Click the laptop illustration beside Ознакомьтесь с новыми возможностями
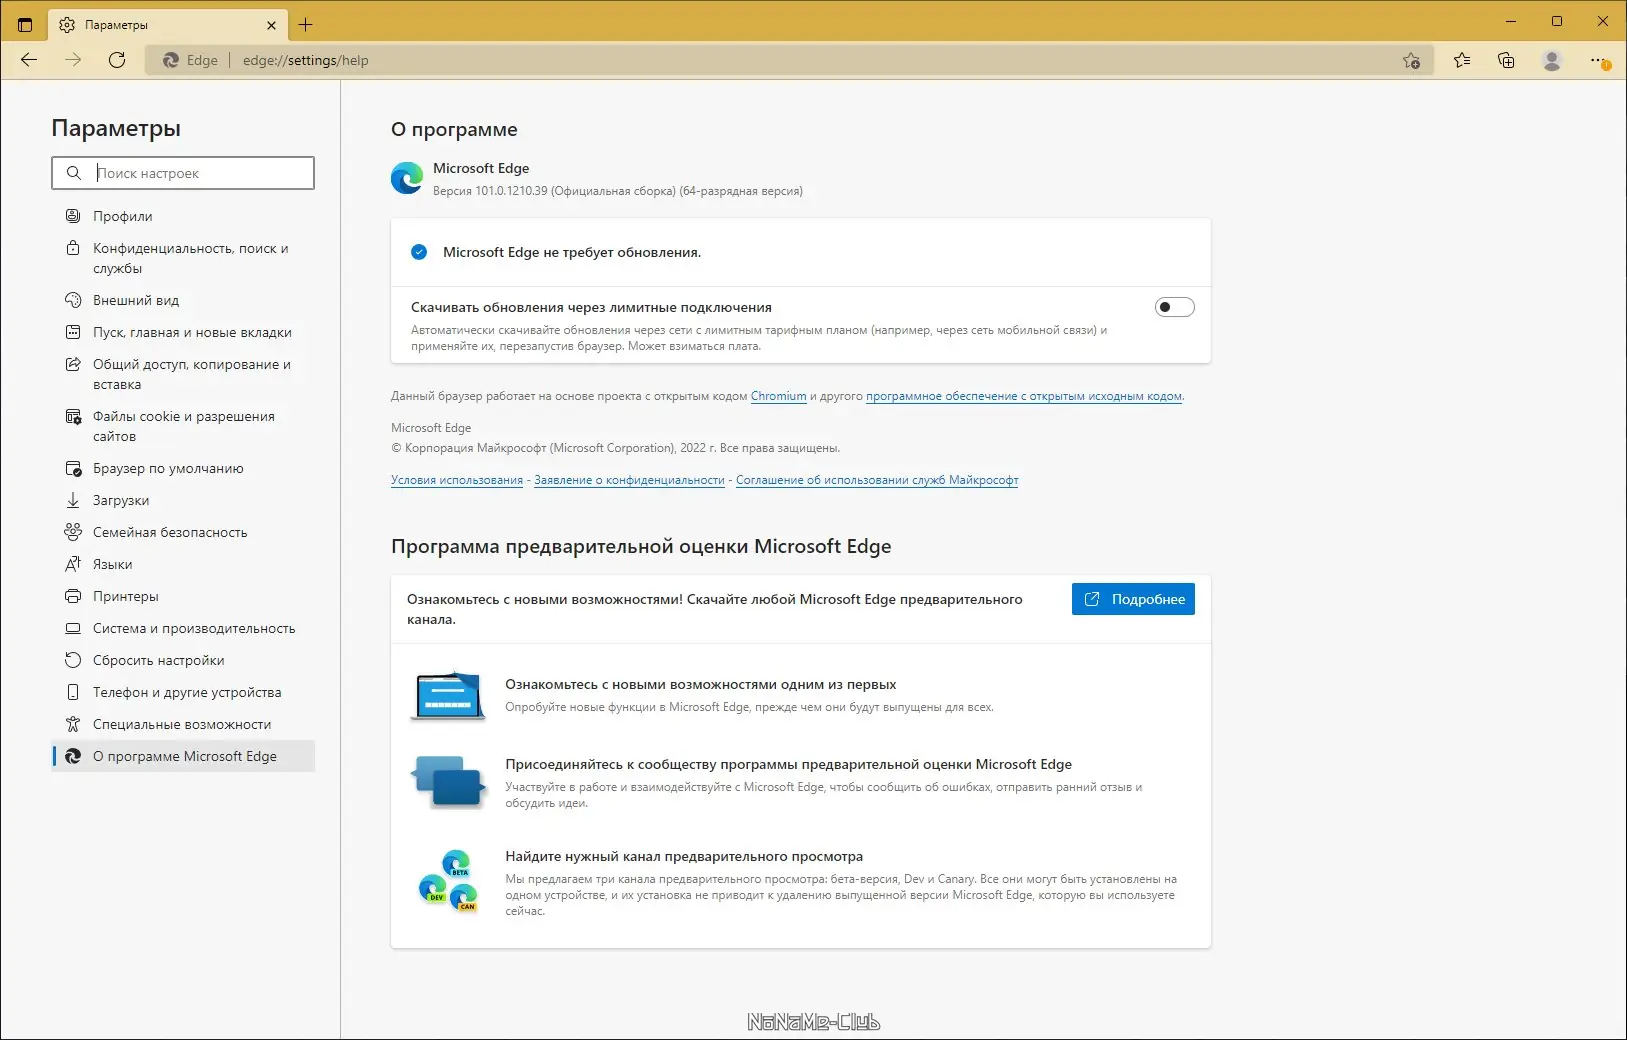The image size is (1627, 1040). [448, 696]
